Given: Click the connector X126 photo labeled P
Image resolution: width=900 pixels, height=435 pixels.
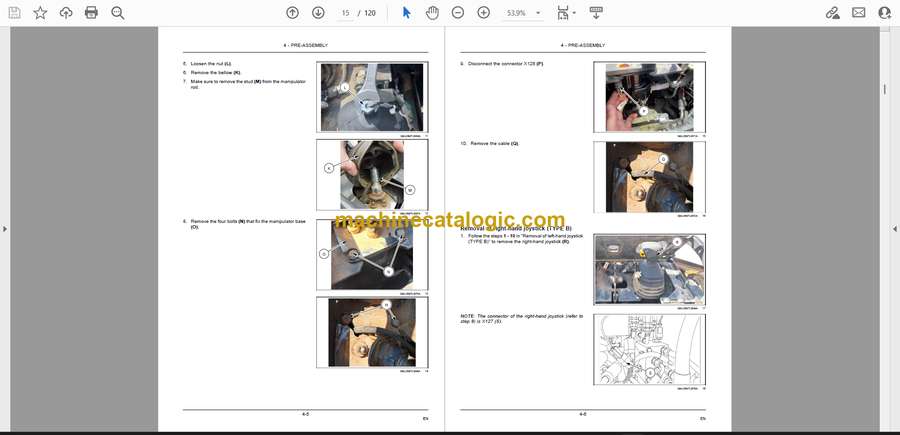Looking at the screenshot, I should (x=649, y=97).
